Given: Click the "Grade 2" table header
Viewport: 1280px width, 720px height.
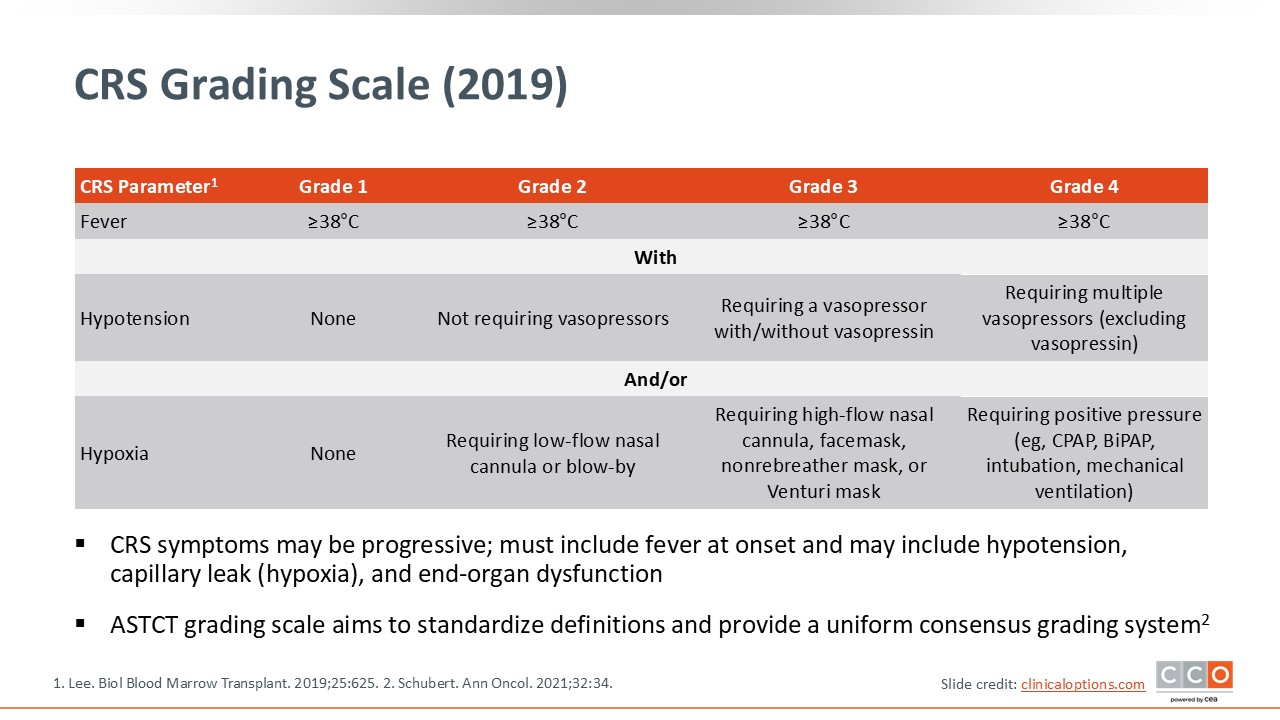Looking at the screenshot, I should coord(552,186).
